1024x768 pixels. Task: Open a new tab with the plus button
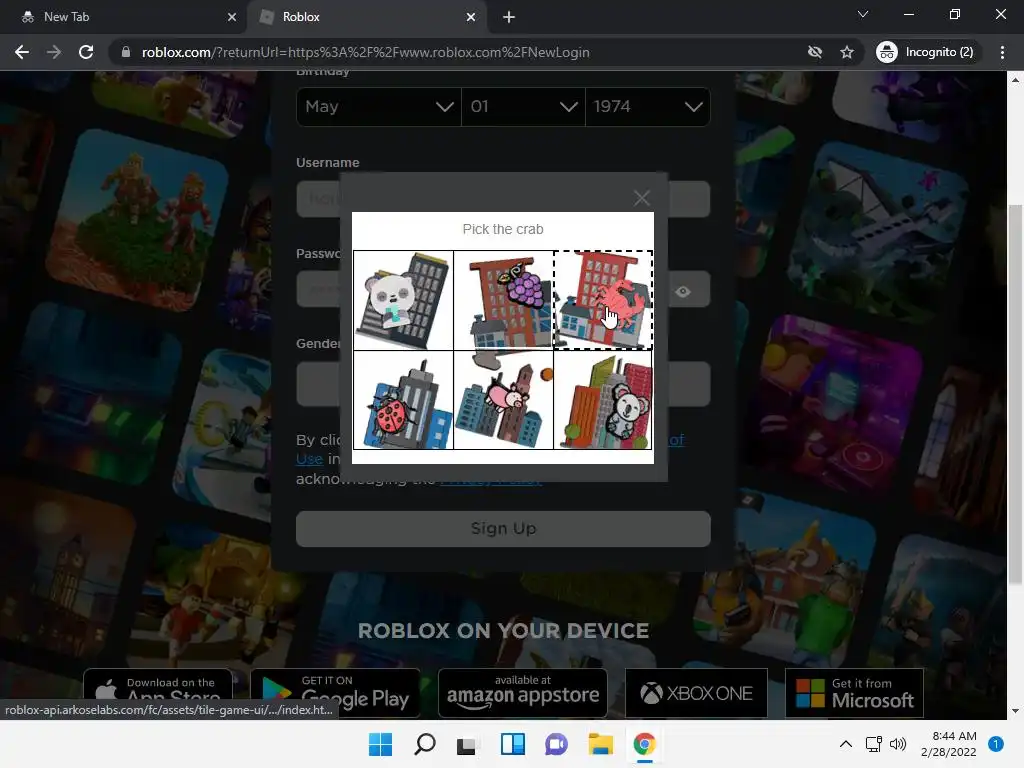[509, 17]
